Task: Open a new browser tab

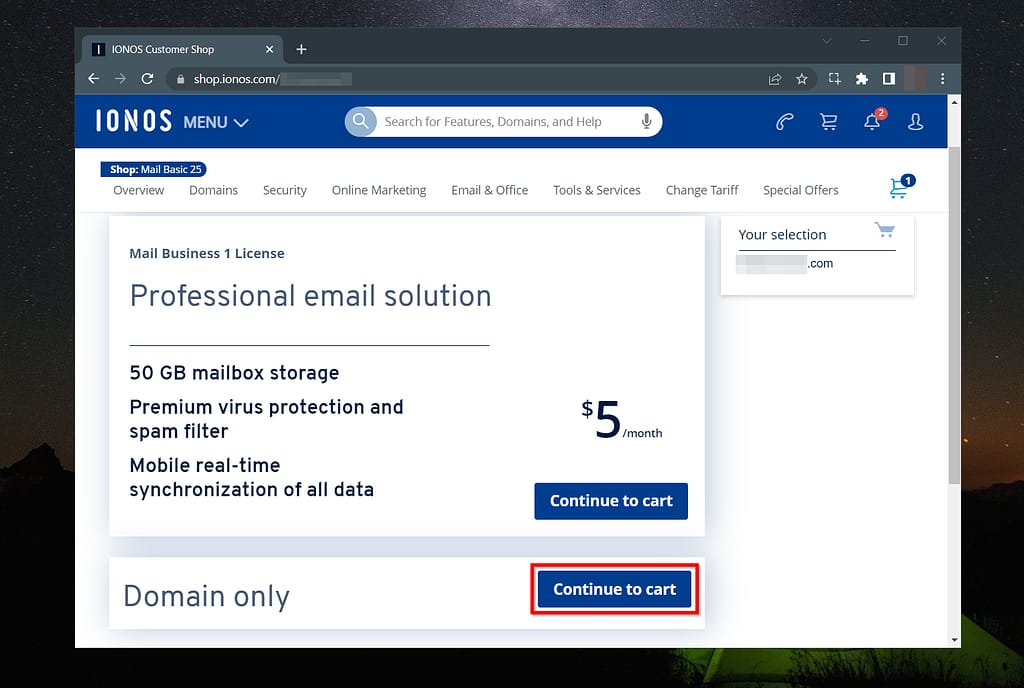Action: coord(301,50)
